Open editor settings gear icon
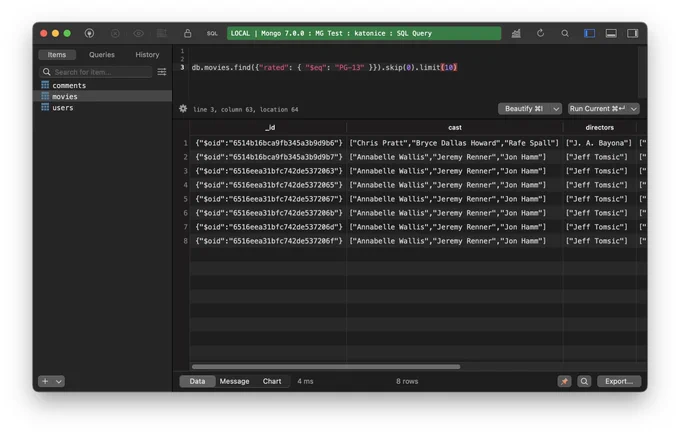Screen dimensions: 680x435 point(183,109)
